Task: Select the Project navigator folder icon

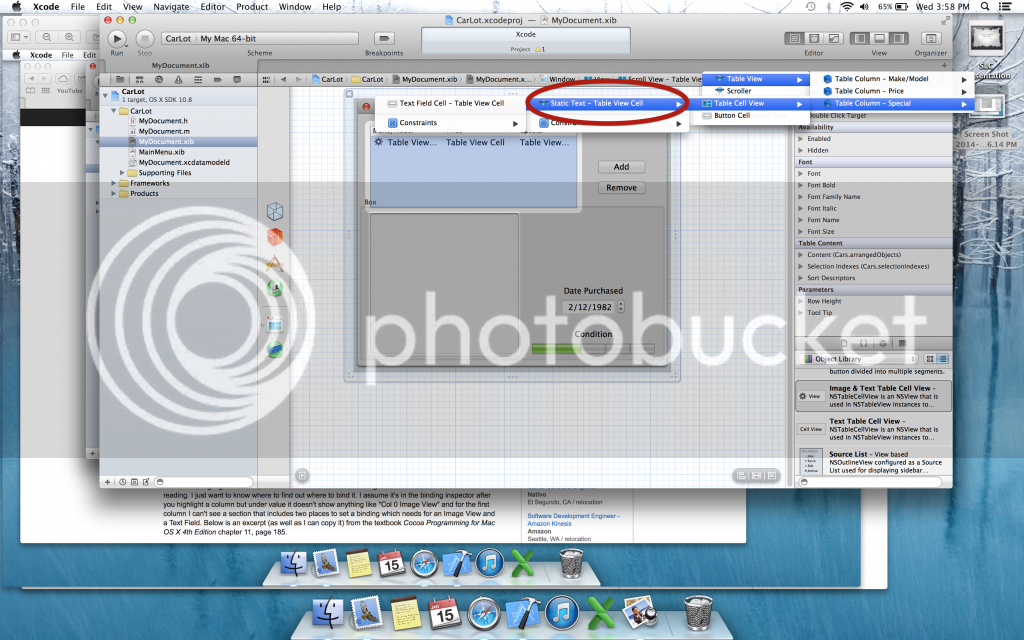Action: pos(120,80)
